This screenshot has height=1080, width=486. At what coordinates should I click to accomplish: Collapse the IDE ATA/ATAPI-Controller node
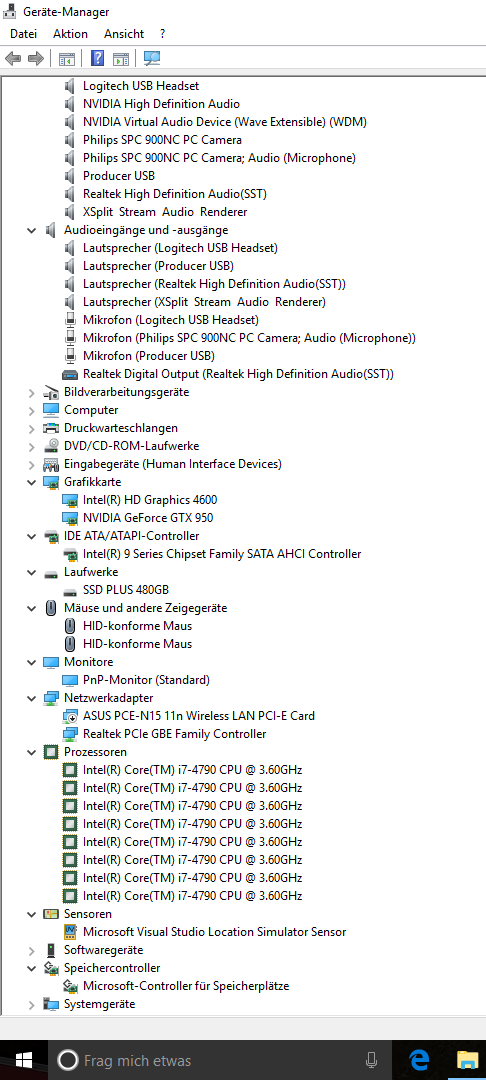[x=31, y=536]
